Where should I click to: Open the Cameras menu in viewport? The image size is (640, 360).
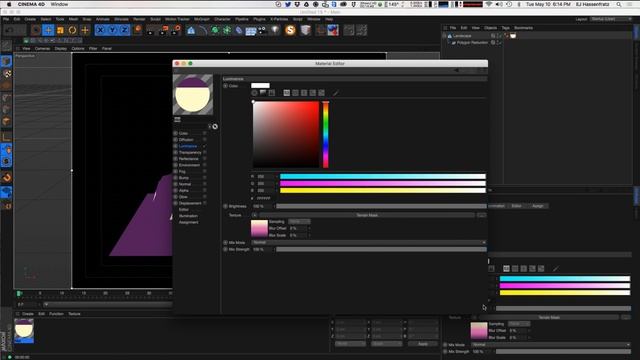click(x=42, y=49)
